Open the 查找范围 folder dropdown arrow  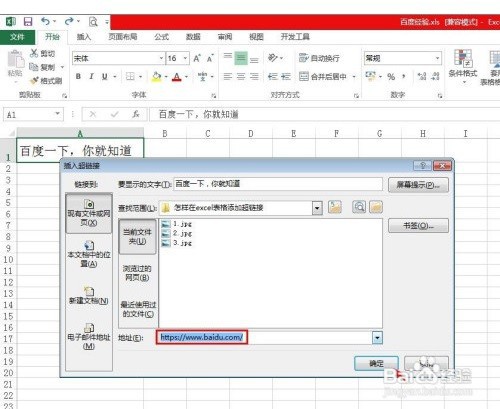click(x=317, y=208)
